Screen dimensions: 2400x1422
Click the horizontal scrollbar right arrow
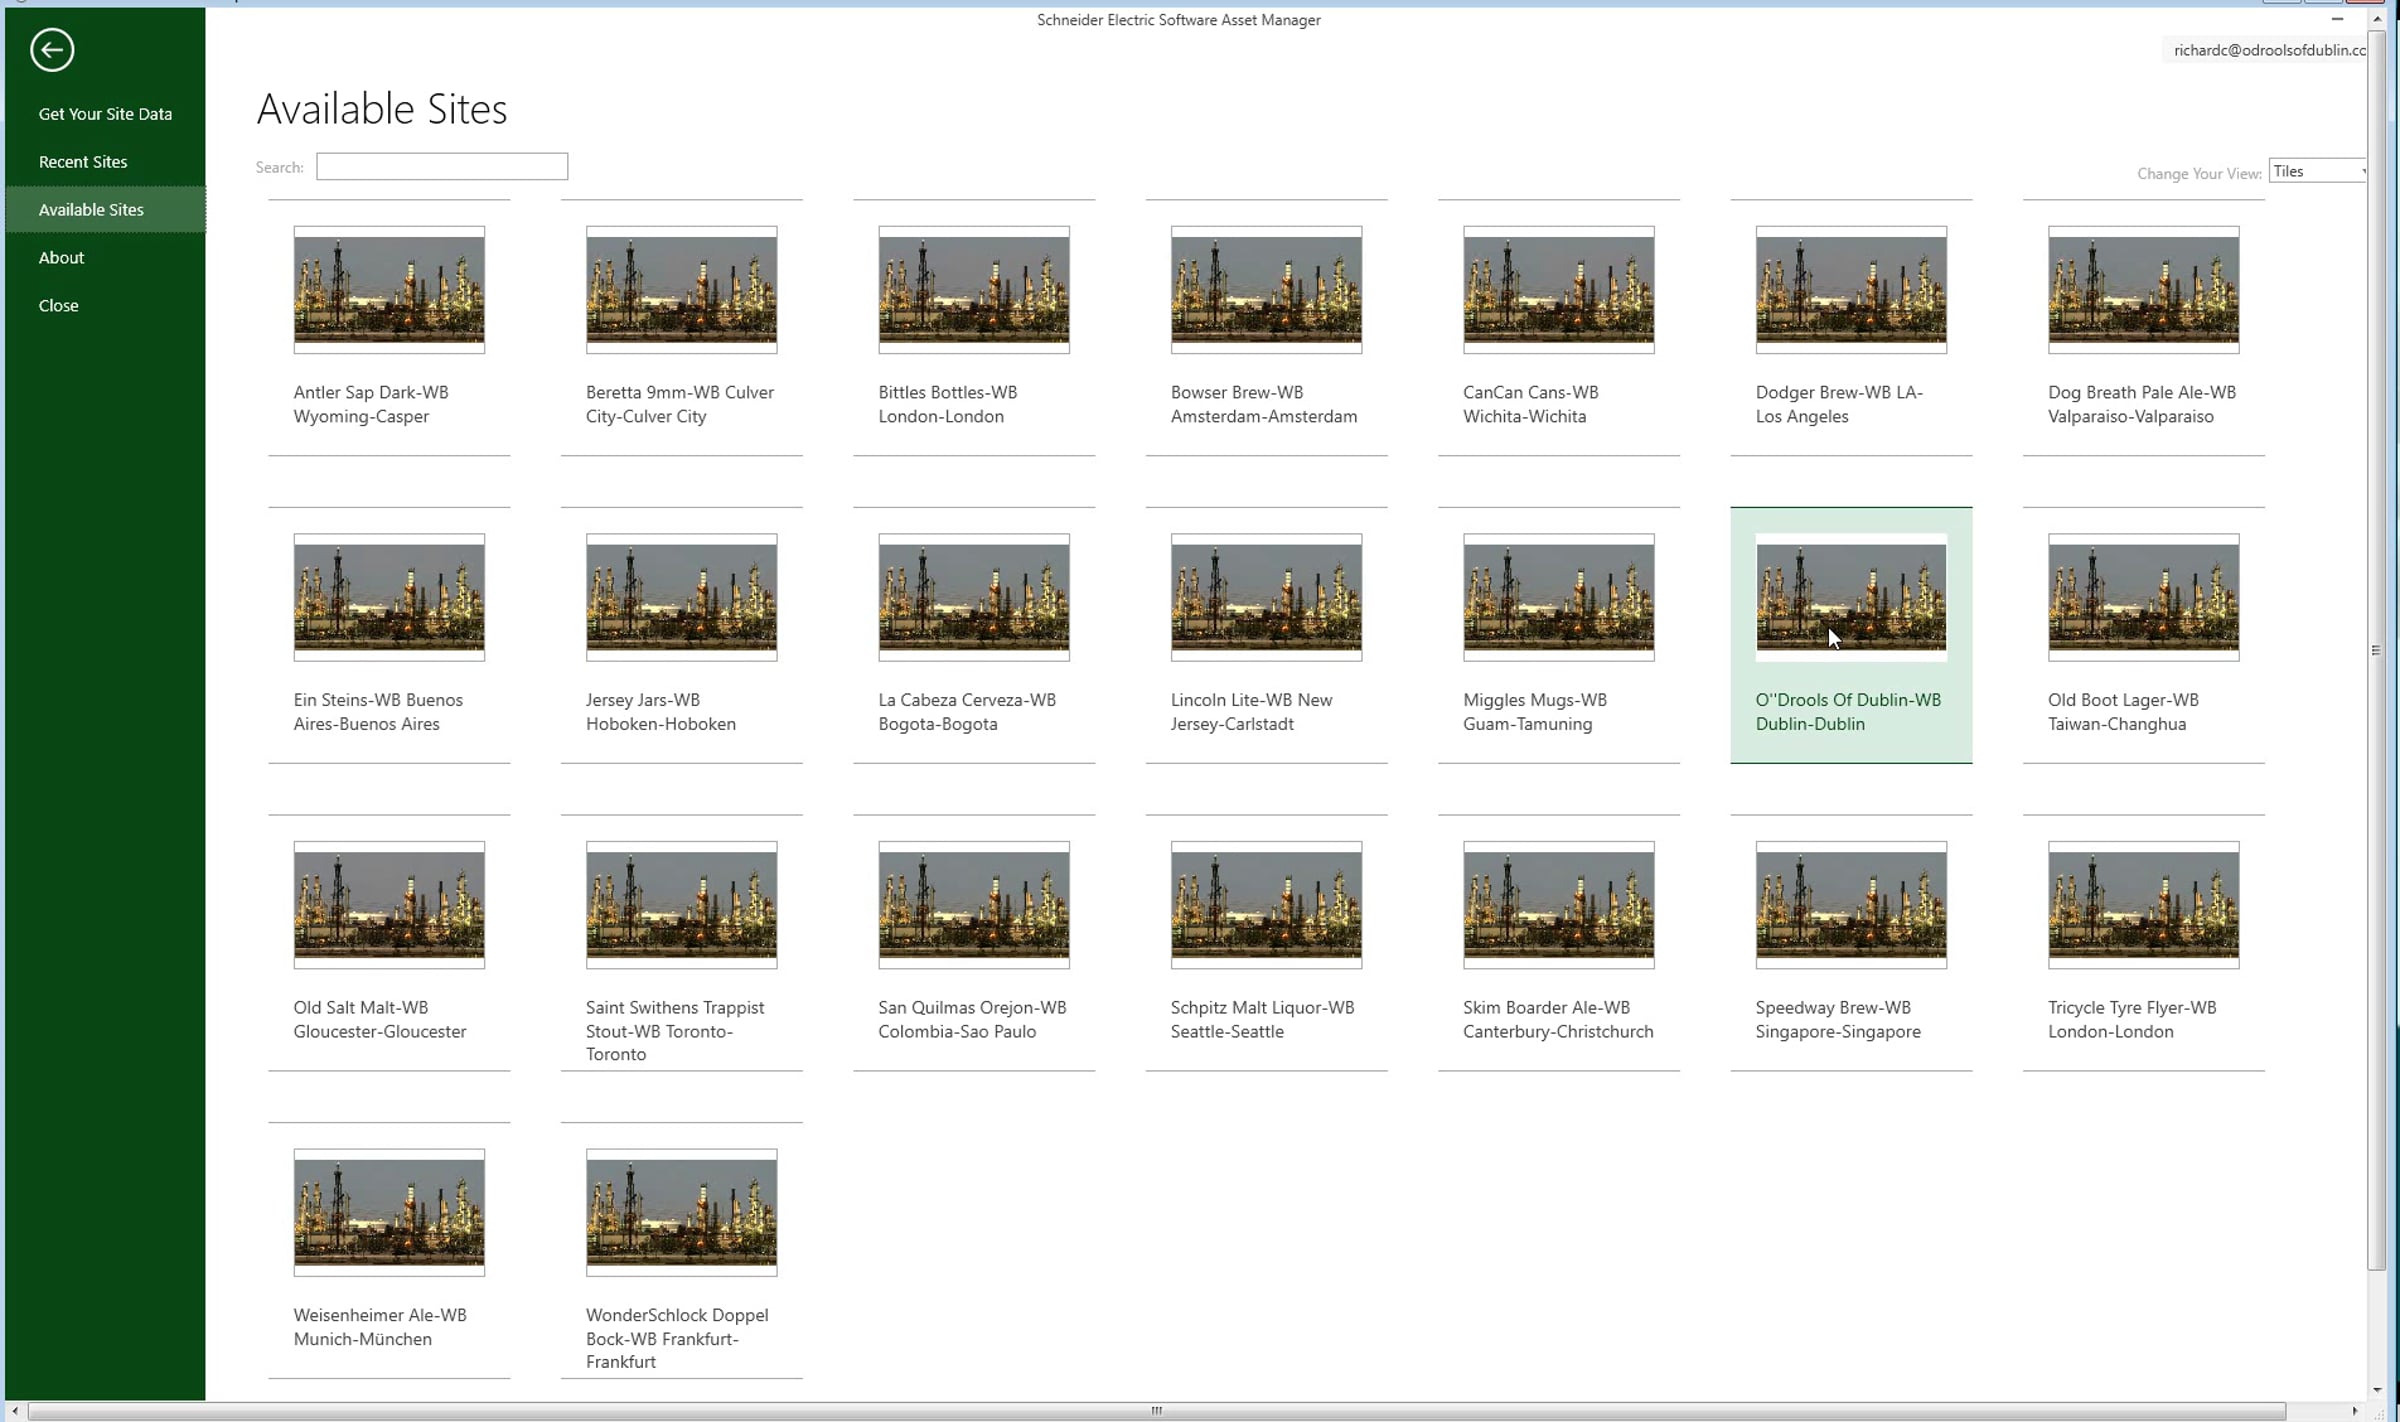2354,1411
